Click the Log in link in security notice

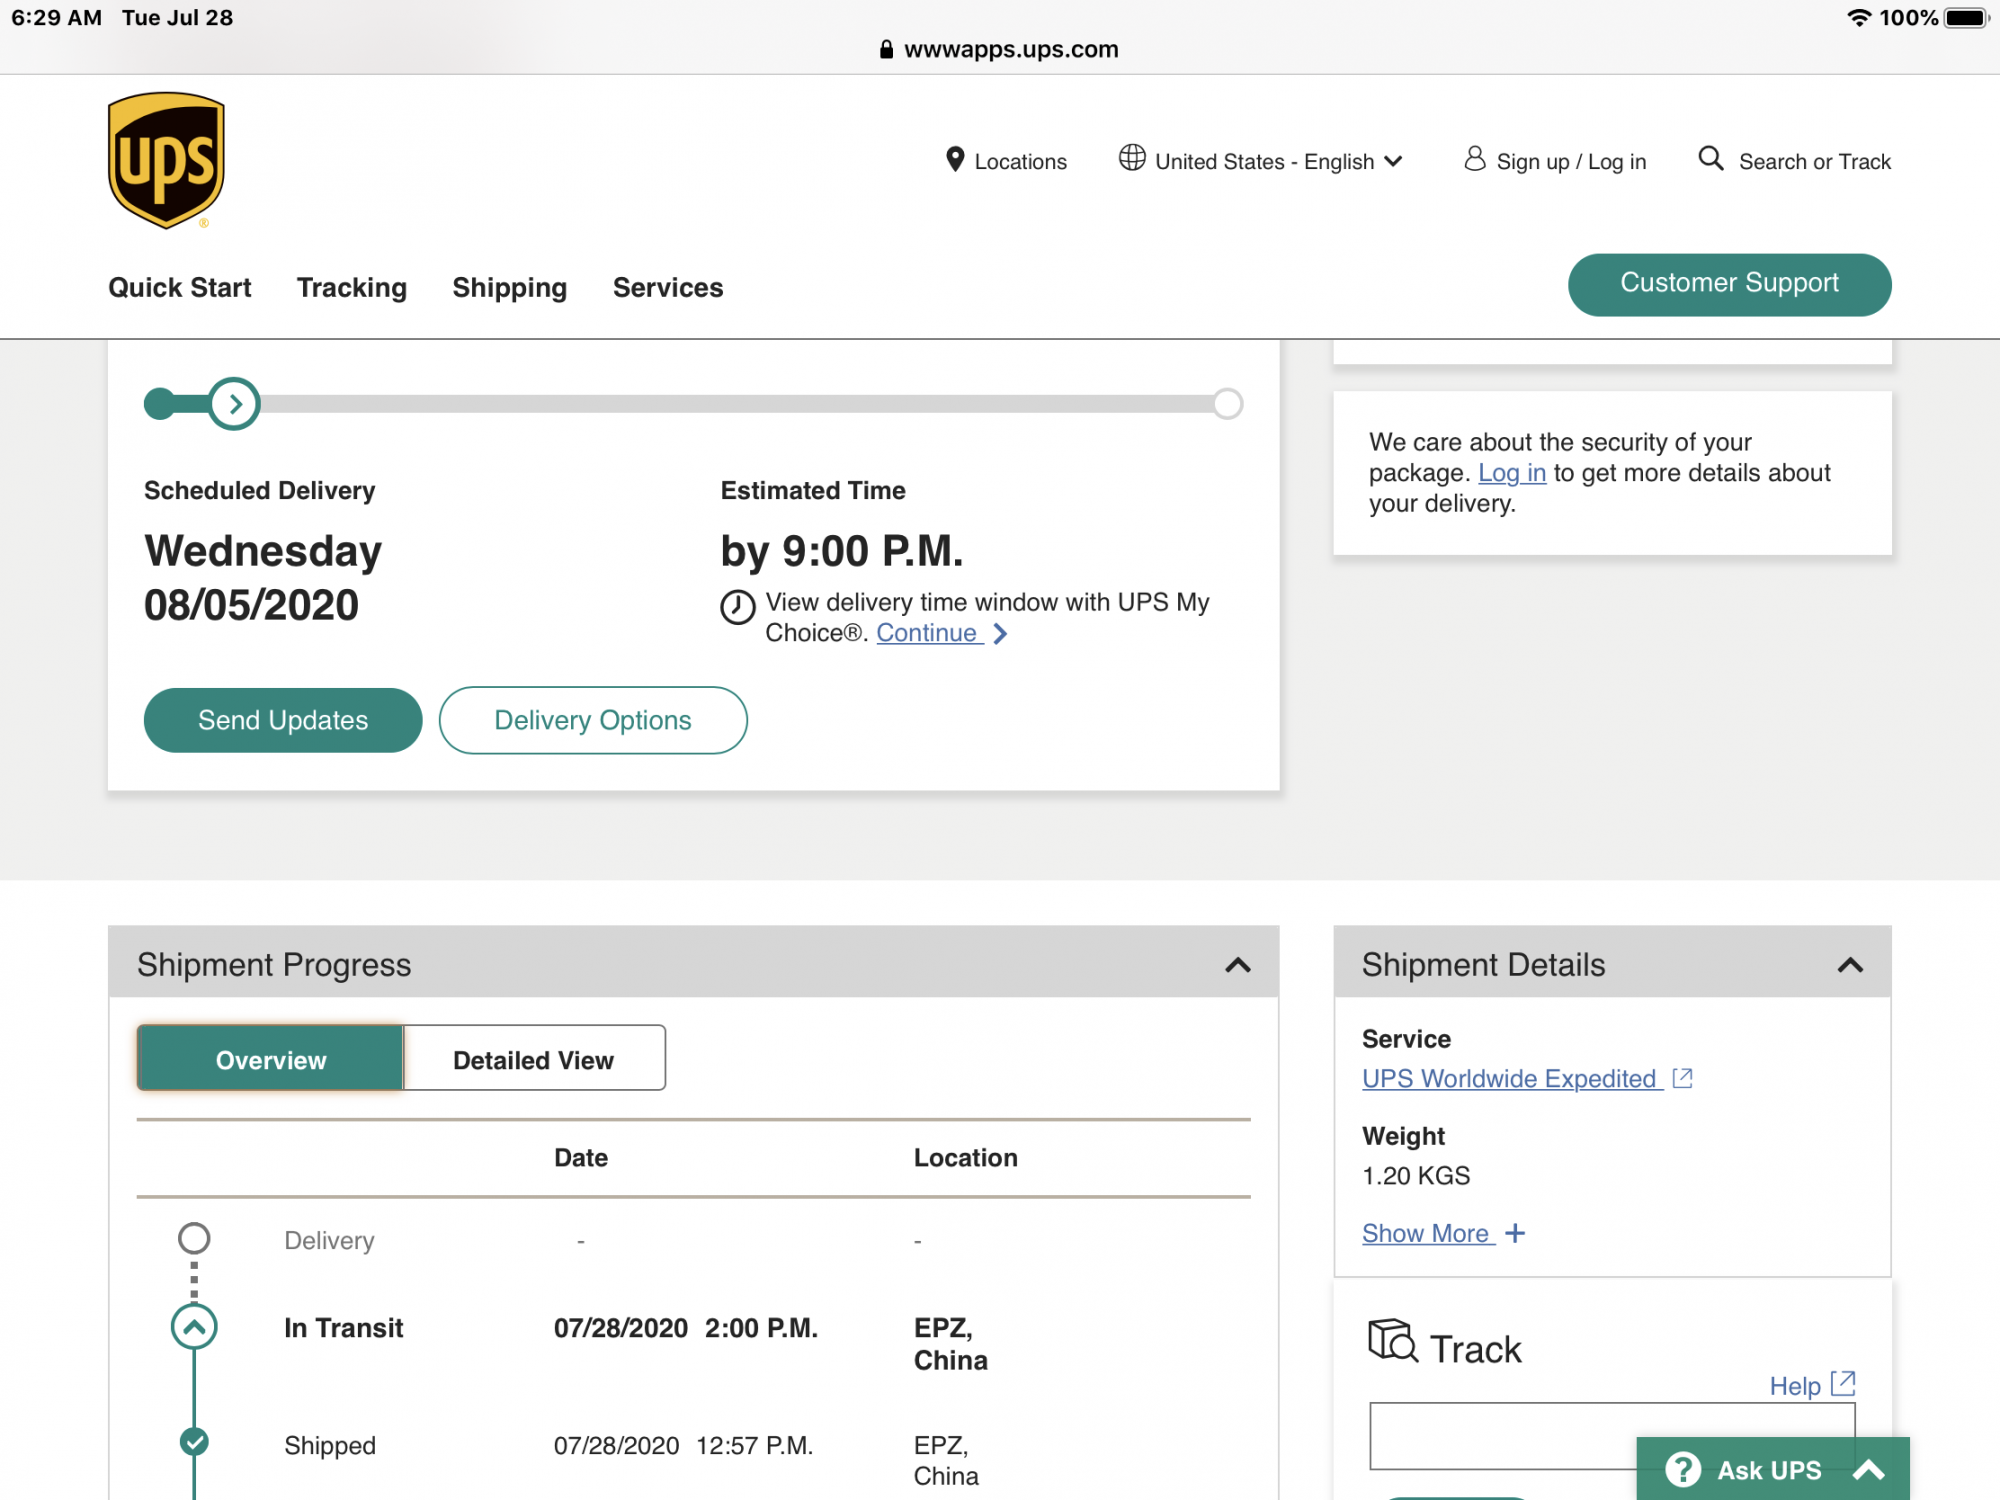pyautogui.click(x=1512, y=473)
